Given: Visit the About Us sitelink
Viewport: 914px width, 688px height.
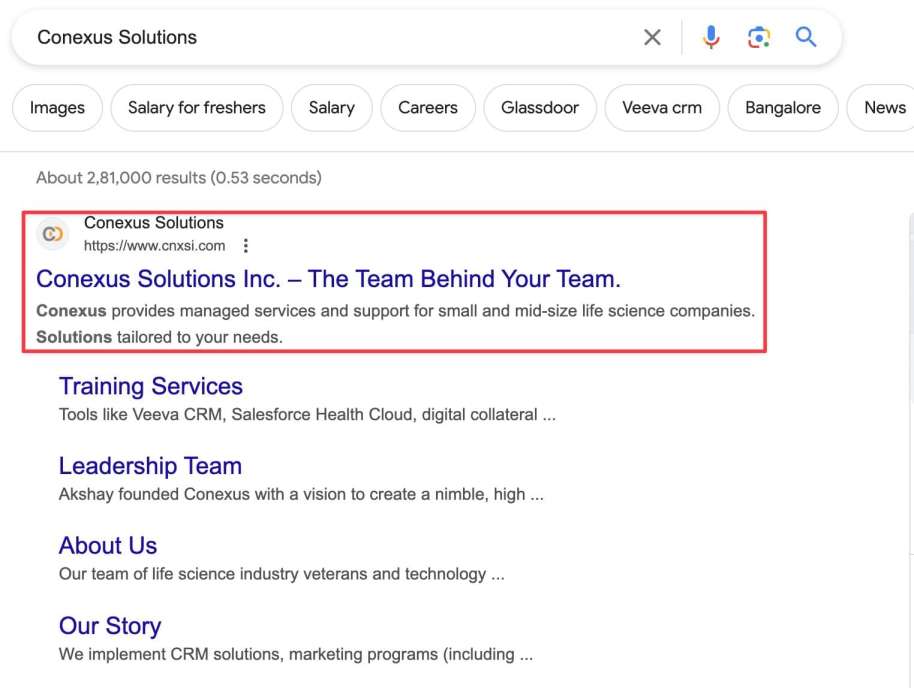Looking at the screenshot, I should coord(108,546).
